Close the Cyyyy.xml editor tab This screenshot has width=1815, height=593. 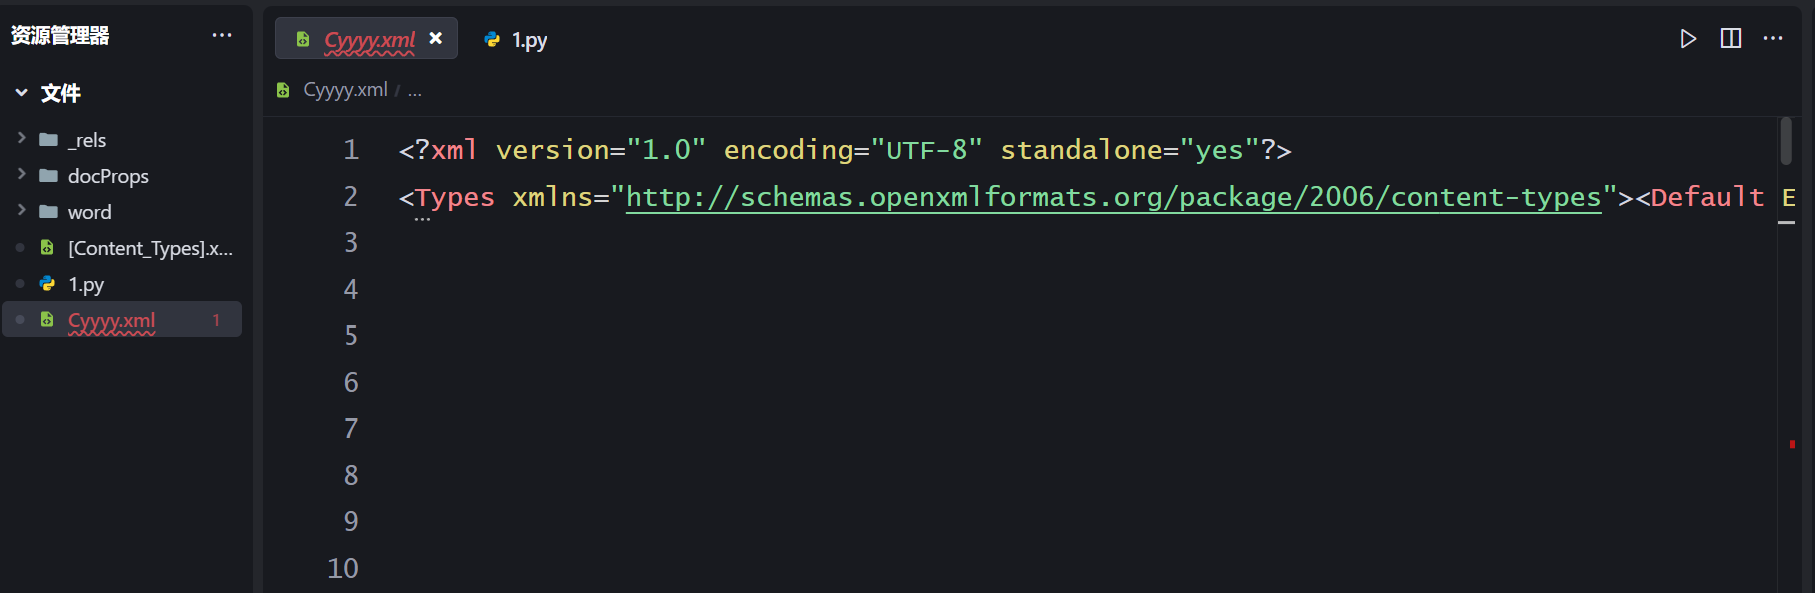[x=436, y=38]
